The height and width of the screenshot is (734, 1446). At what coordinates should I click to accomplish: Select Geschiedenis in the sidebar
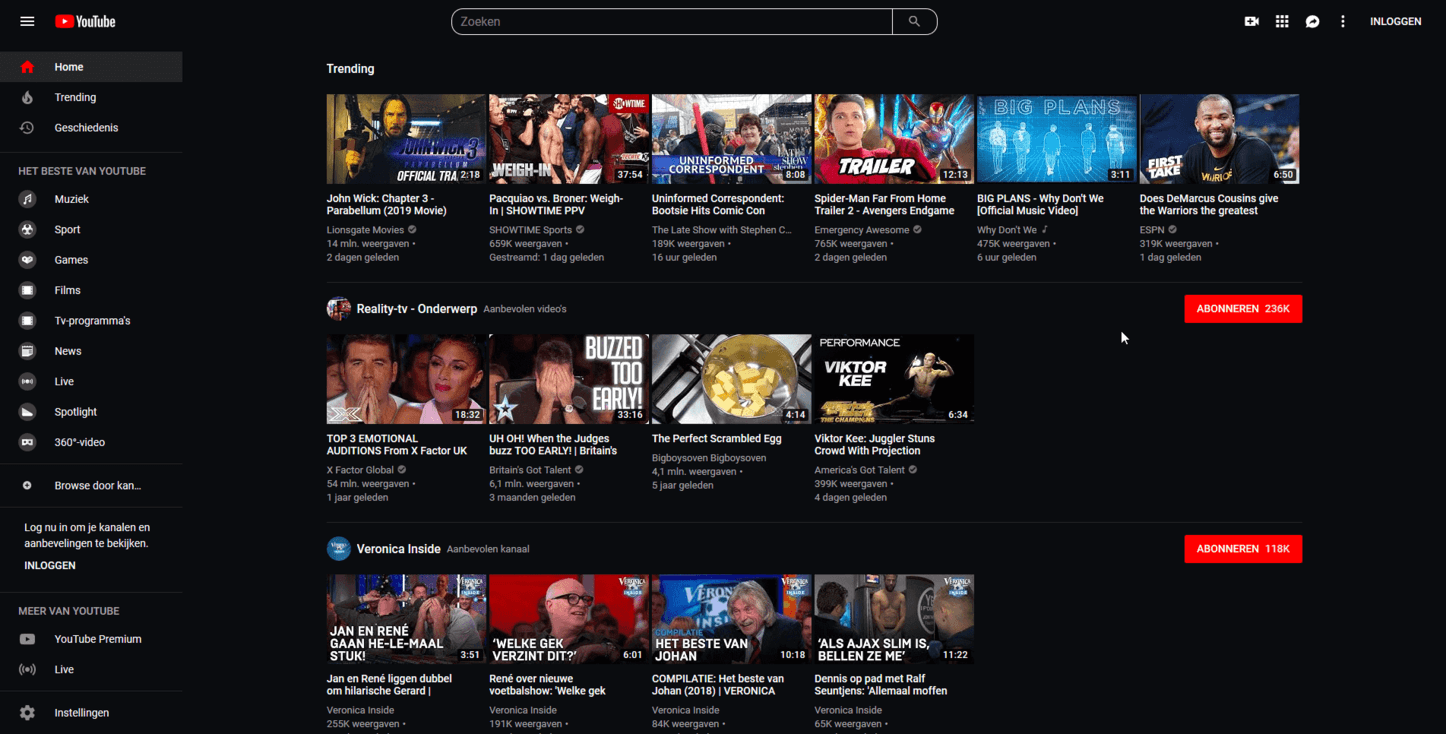pos(91,128)
